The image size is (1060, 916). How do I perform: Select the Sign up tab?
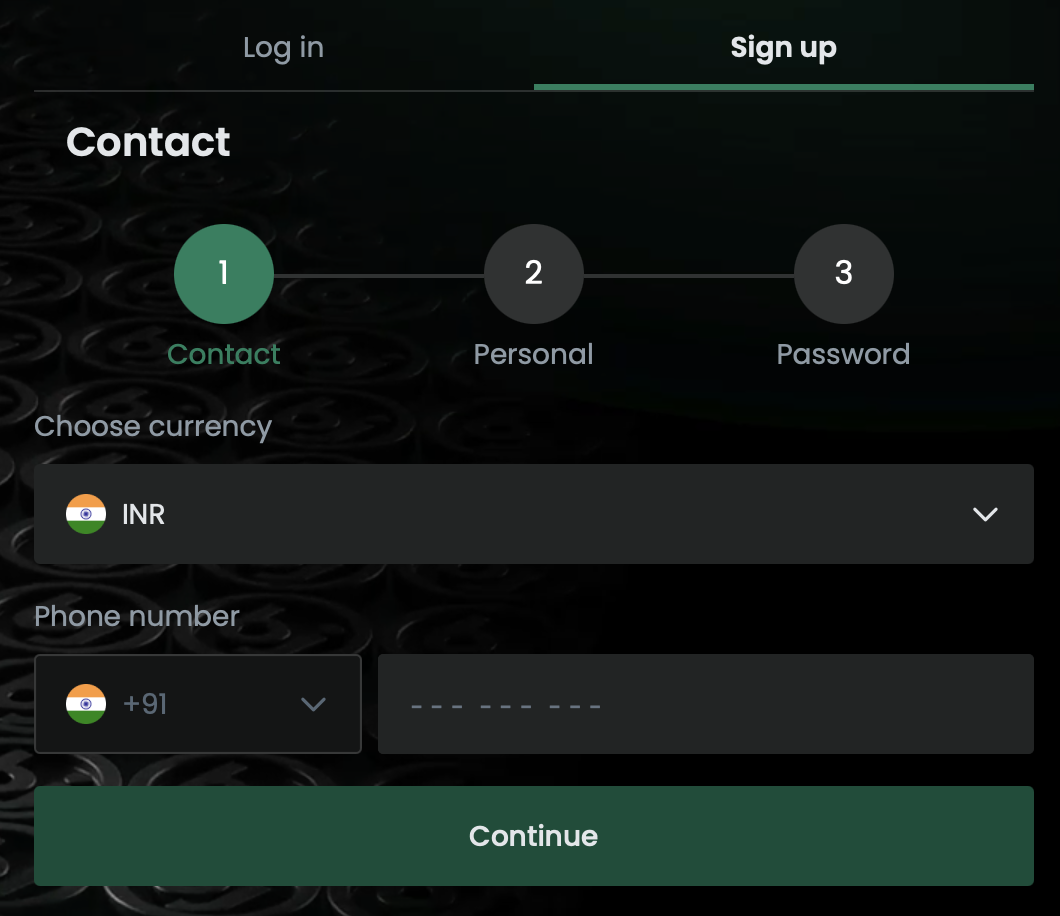tap(783, 46)
